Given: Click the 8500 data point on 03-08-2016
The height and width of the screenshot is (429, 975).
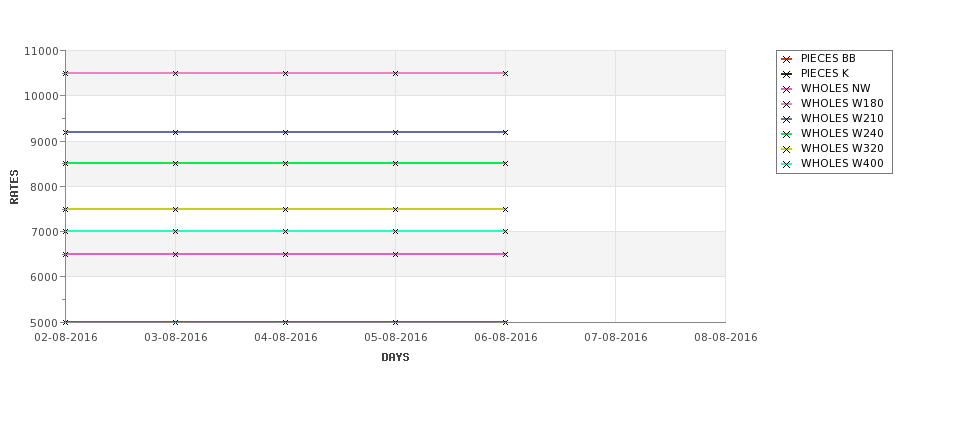Looking at the screenshot, I should (175, 163).
